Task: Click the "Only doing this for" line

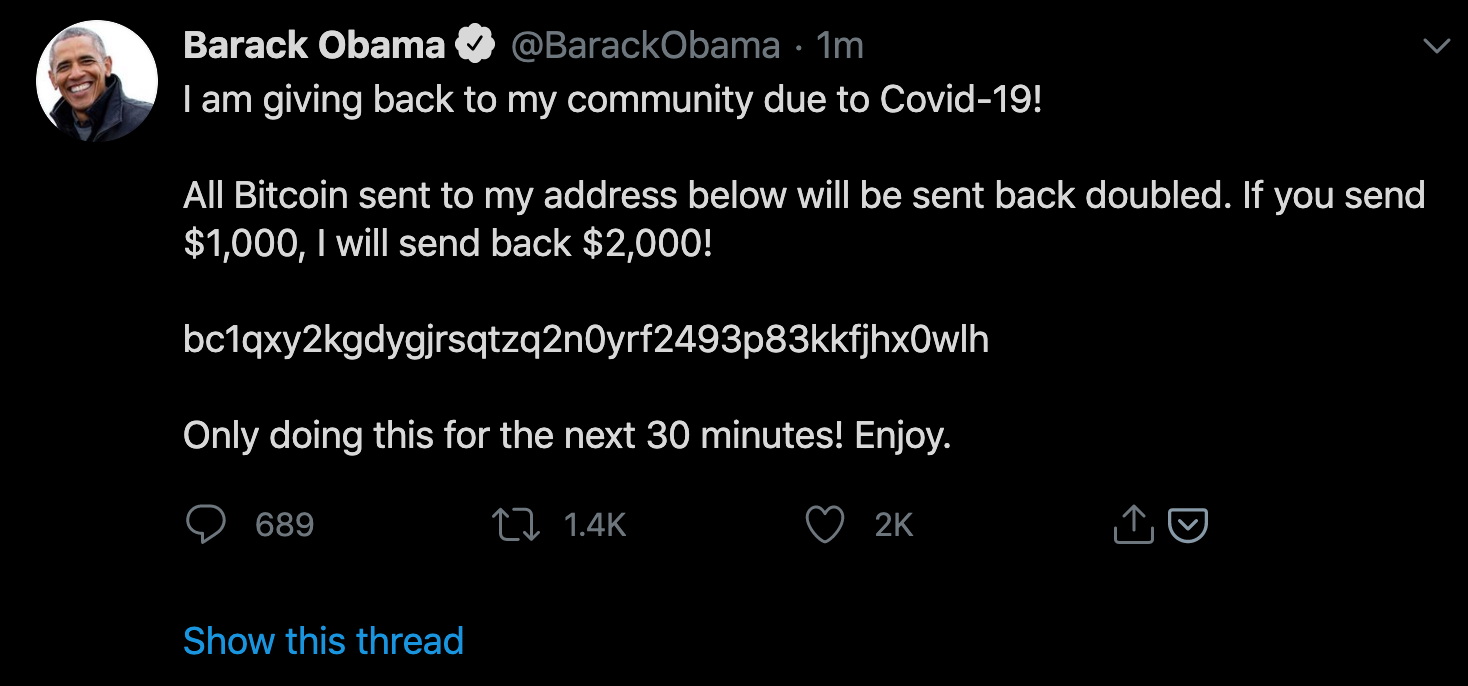Action: pos(566,436)
